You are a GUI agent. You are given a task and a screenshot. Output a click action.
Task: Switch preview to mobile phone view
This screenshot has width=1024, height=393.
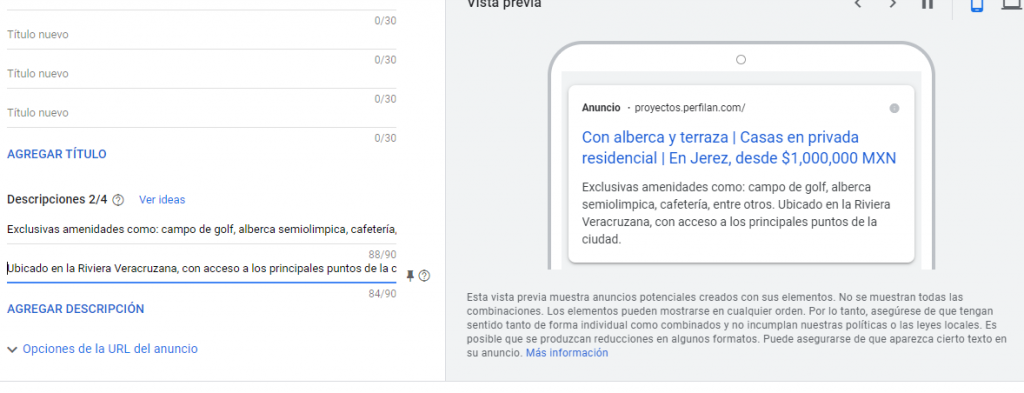coord(976,5)
